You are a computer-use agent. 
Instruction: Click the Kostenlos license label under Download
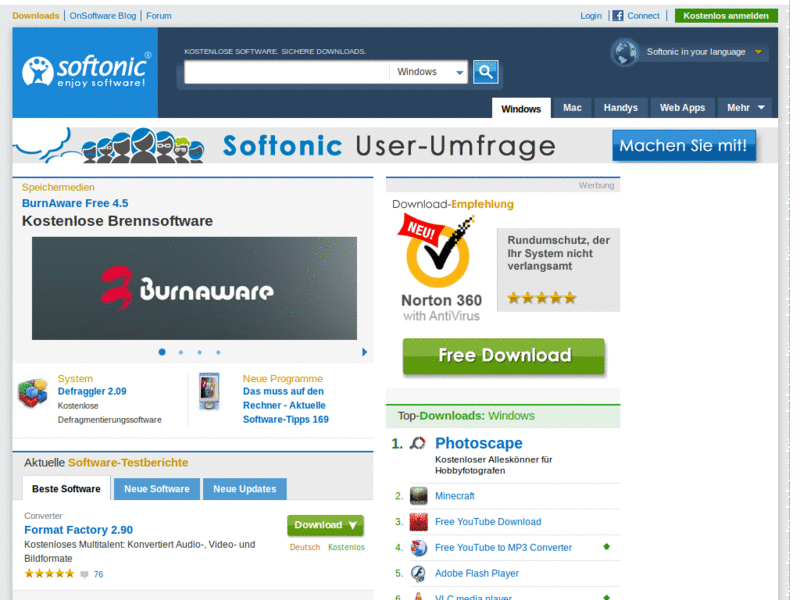(346, 547)
